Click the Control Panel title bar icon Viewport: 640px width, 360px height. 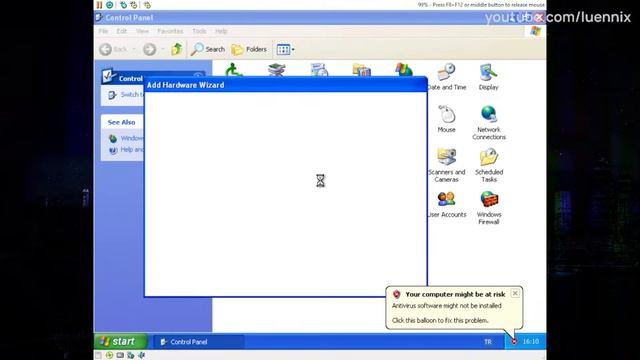tap(99, 18)
